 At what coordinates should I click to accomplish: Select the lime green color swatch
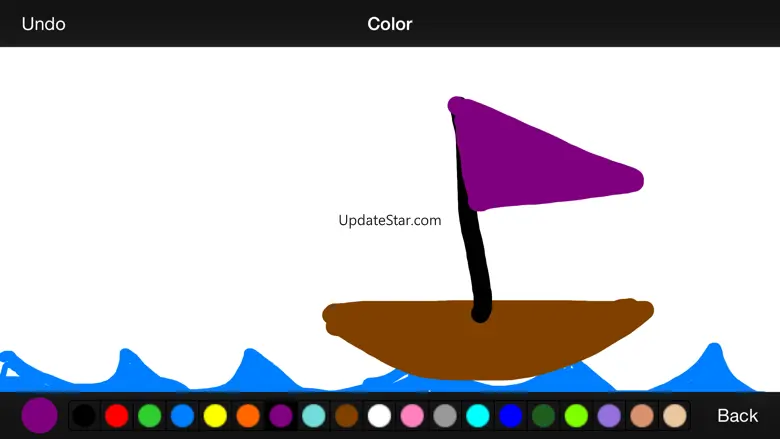tap(577, 416)
